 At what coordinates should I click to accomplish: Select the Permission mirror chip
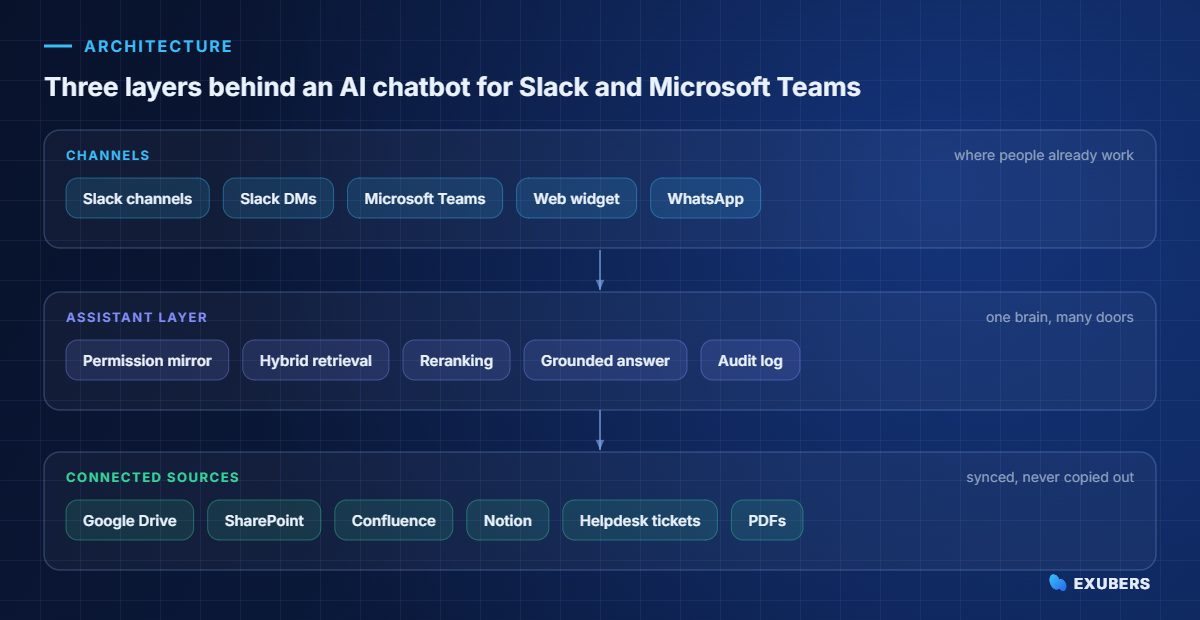coord(147,360)
